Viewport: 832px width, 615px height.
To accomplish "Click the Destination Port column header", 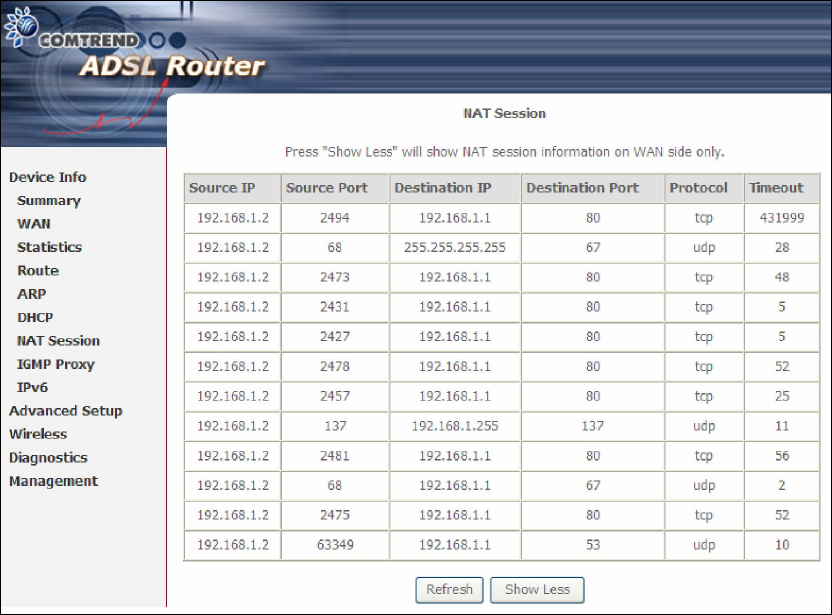I will [x=593, y=188].
